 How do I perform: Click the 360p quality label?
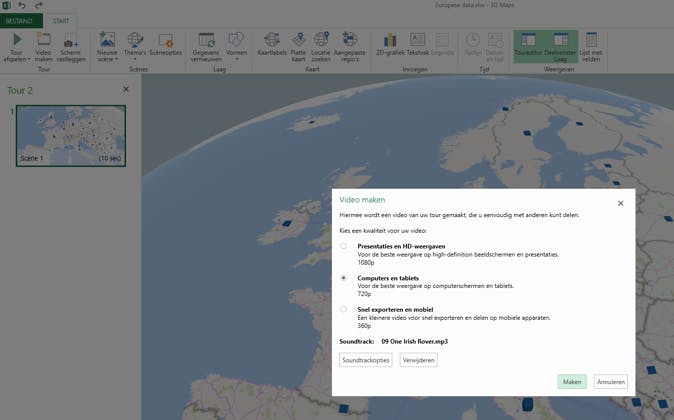click(x=364, y=326)
